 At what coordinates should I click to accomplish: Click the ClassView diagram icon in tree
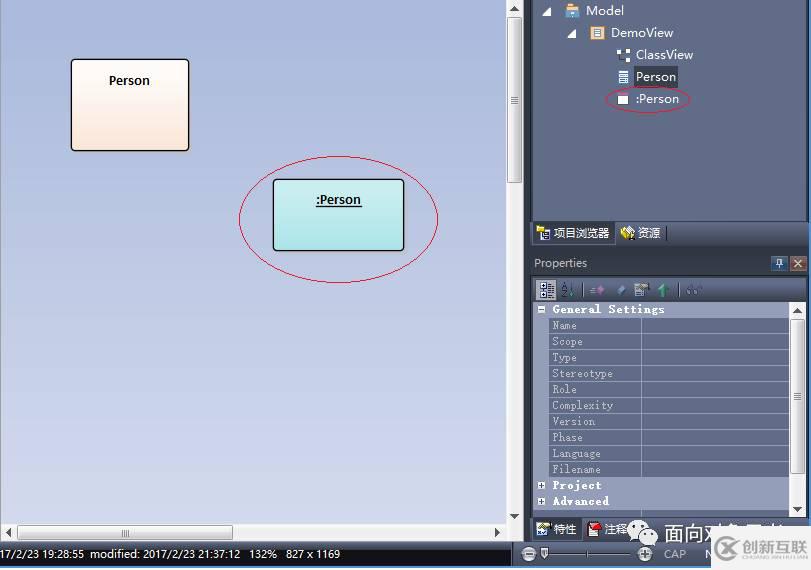623,55
